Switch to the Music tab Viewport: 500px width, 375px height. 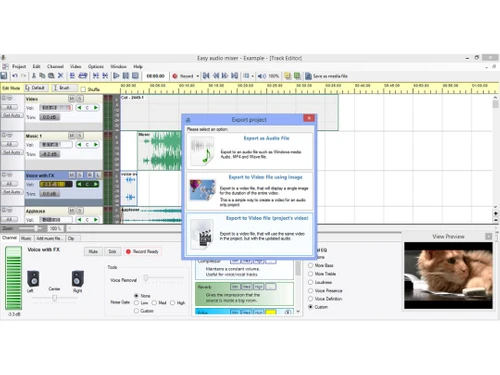[26, 238]
